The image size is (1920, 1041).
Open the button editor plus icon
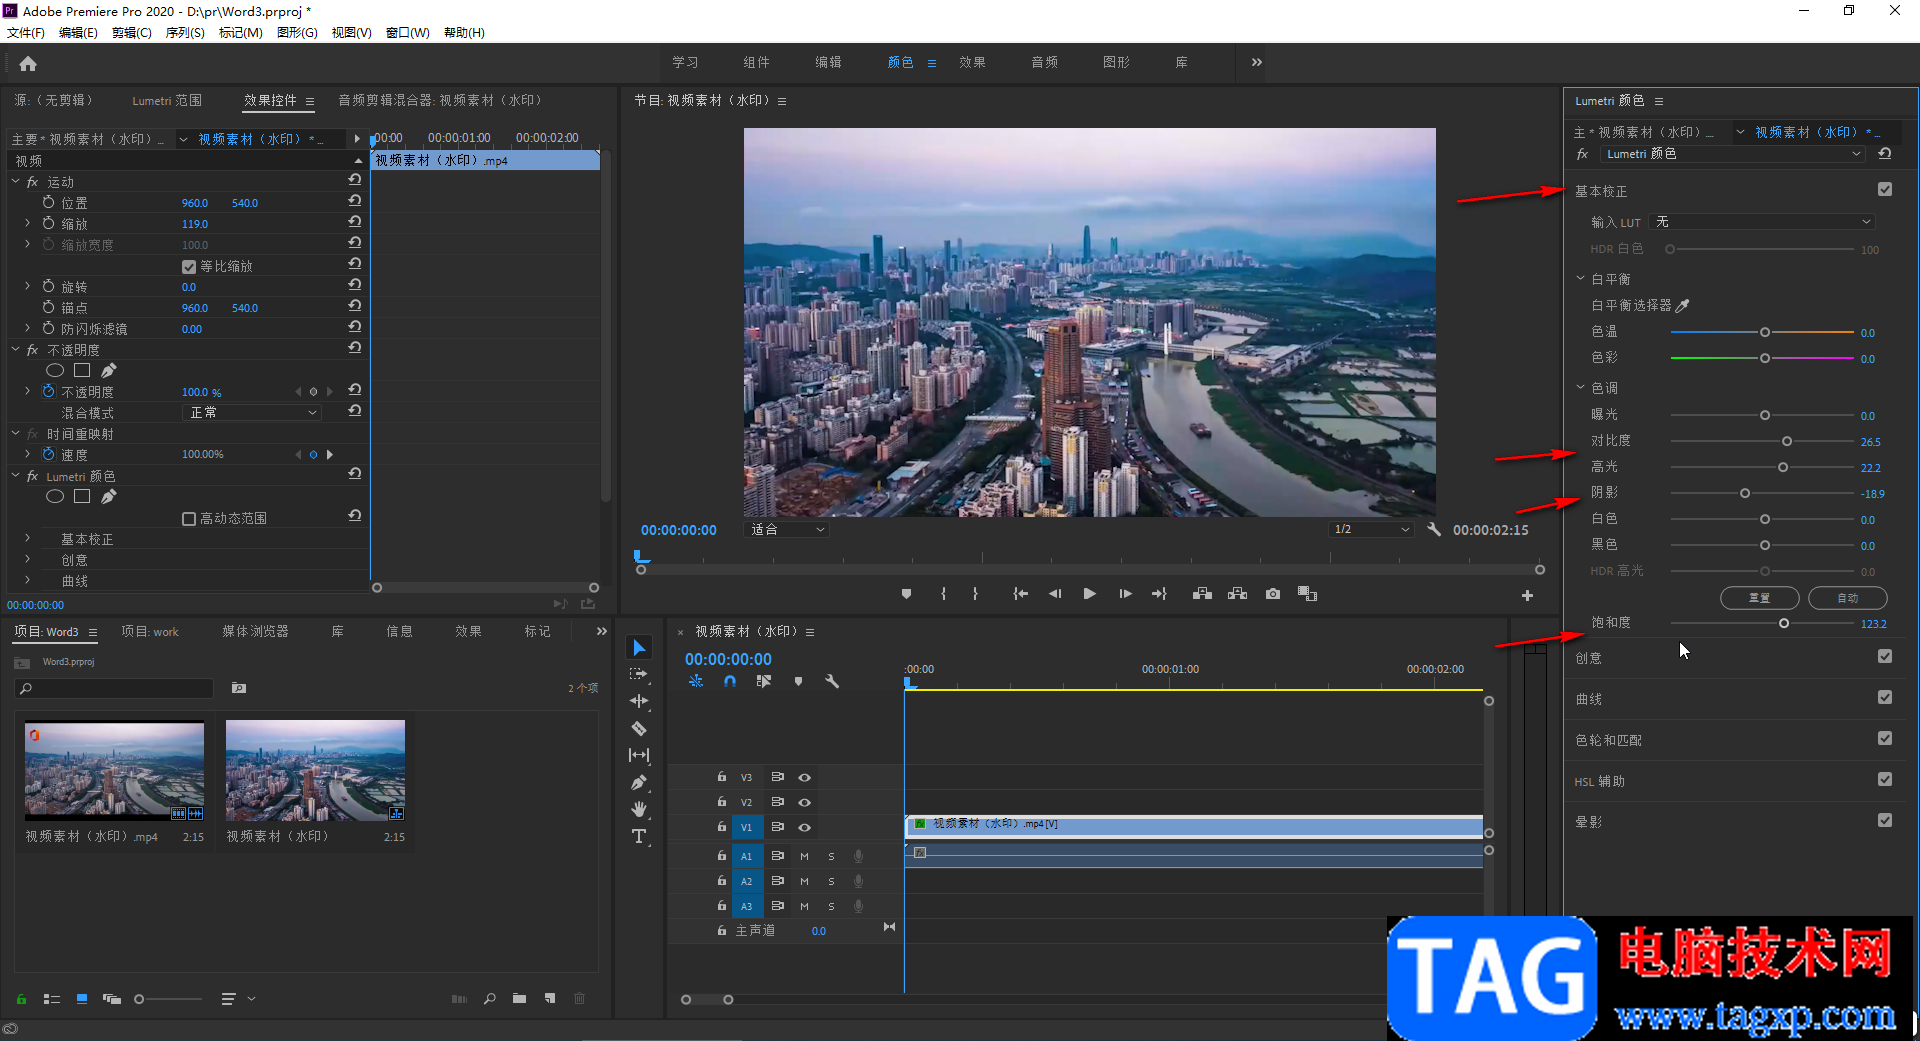pos(1527,595)
